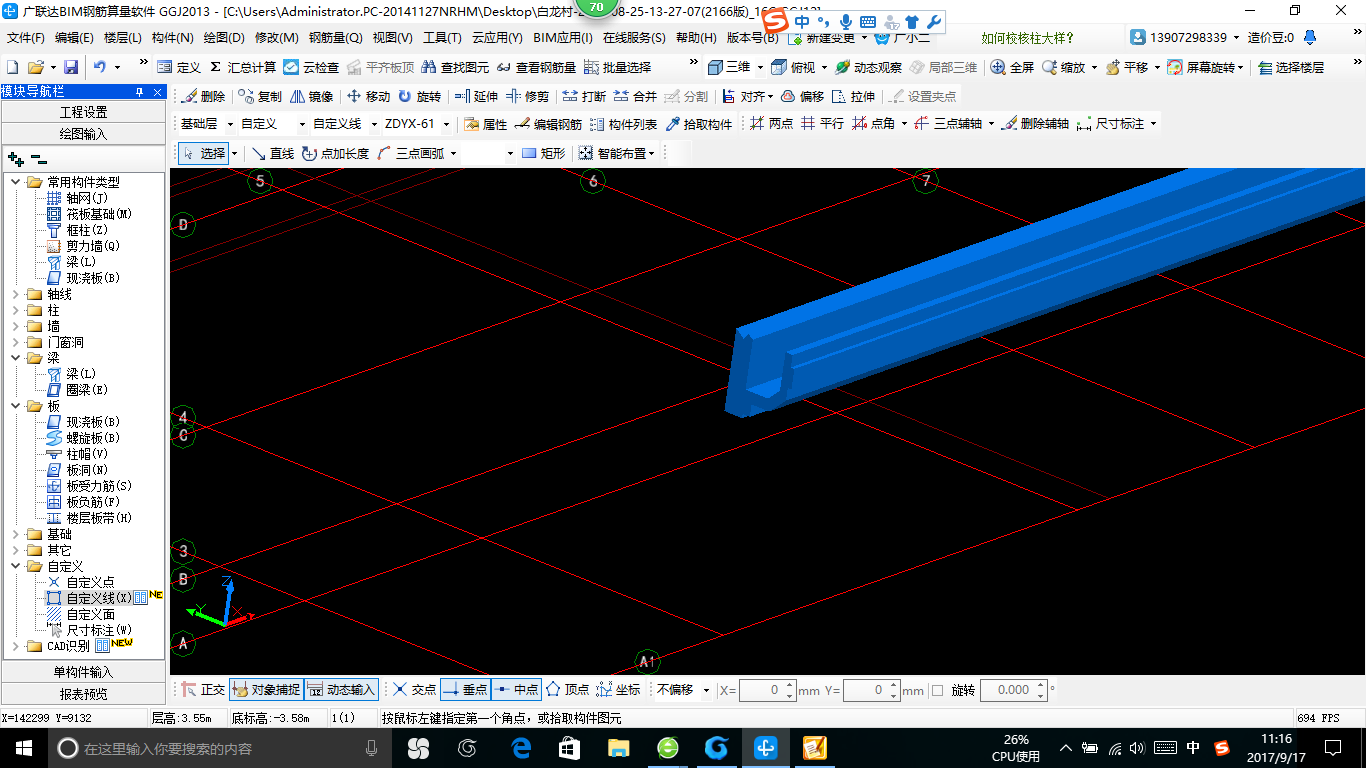
Task: Click the Windows search box on taskbar
Action: pyautogui.click(x=218, y=748)
